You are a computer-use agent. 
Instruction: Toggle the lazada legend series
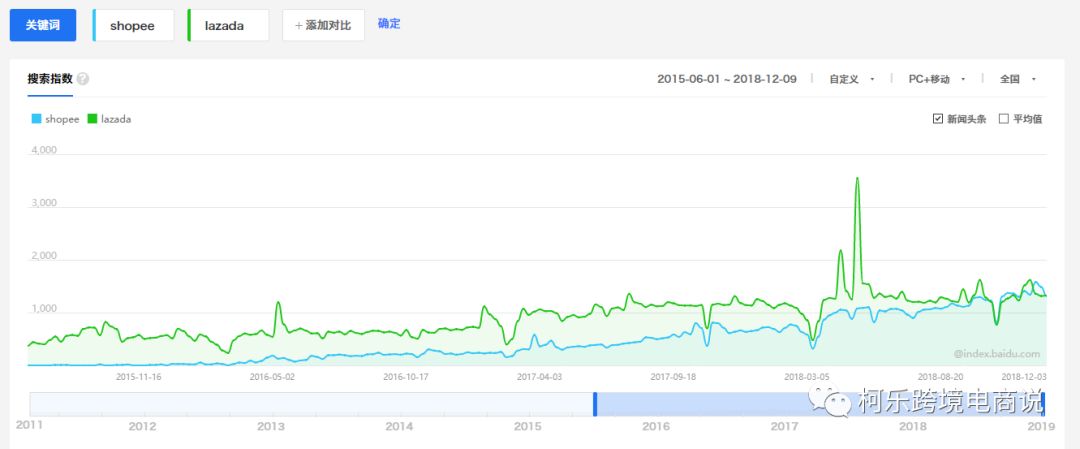[110, 119]
